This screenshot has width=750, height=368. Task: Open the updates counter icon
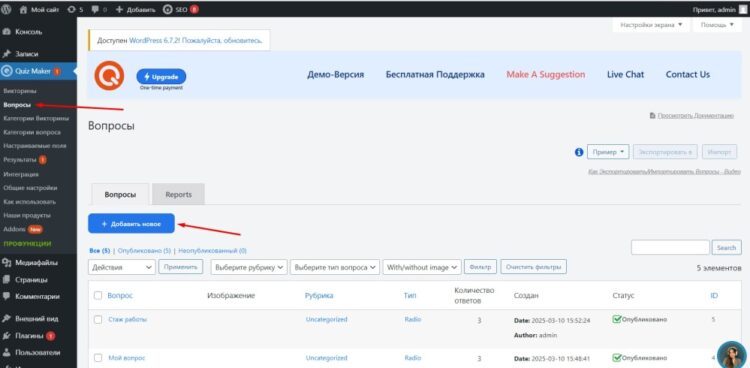(75, 9)
